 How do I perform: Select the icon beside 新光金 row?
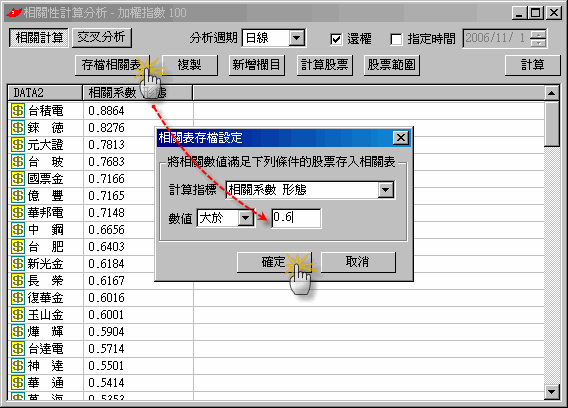coord(18,264)
